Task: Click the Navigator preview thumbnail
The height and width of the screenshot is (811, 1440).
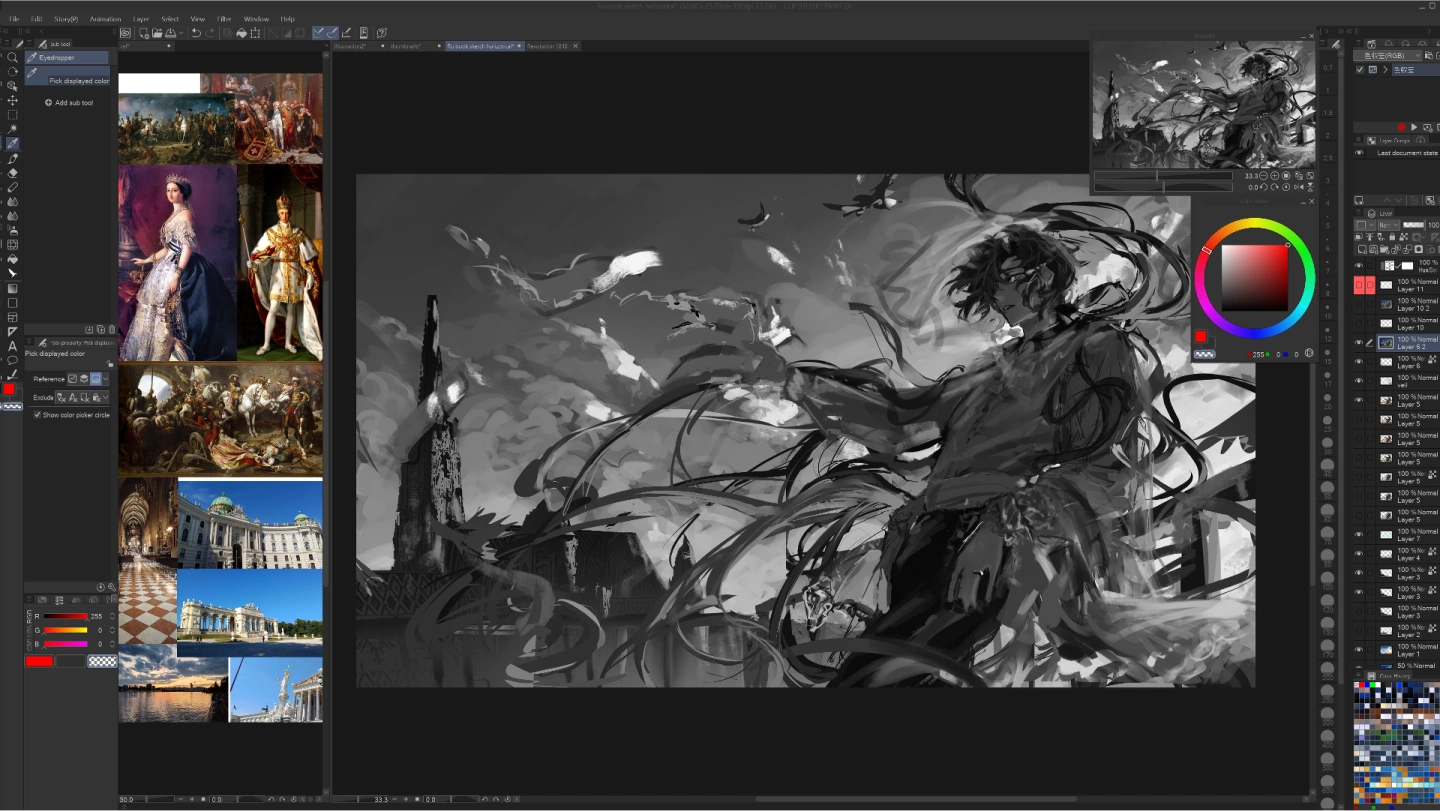Action: [x=1203, y=104]
